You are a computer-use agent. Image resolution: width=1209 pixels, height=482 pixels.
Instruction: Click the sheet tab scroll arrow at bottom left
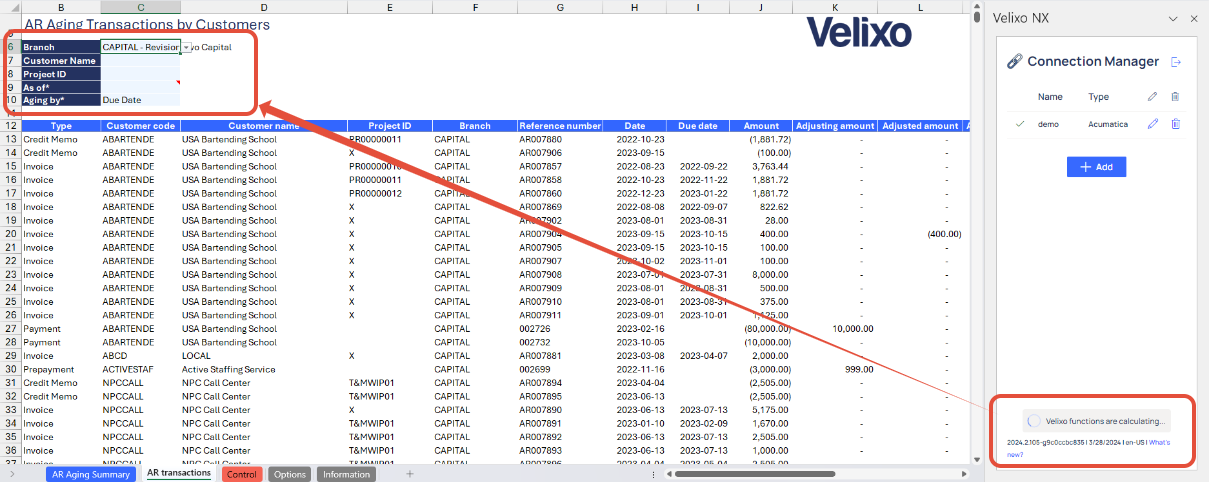[x=10, y=474]
